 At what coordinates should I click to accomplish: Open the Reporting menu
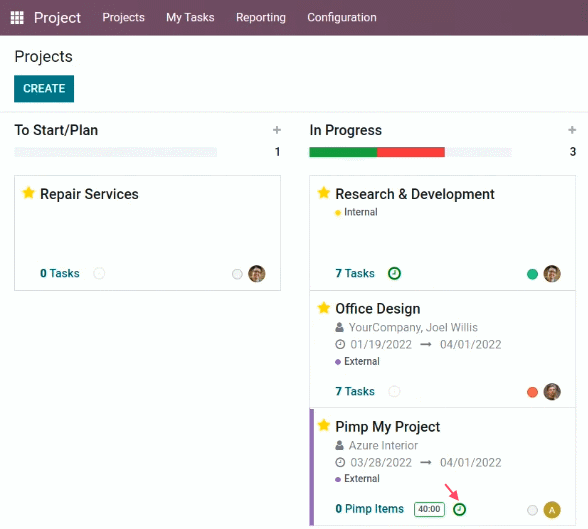[261, 18]
